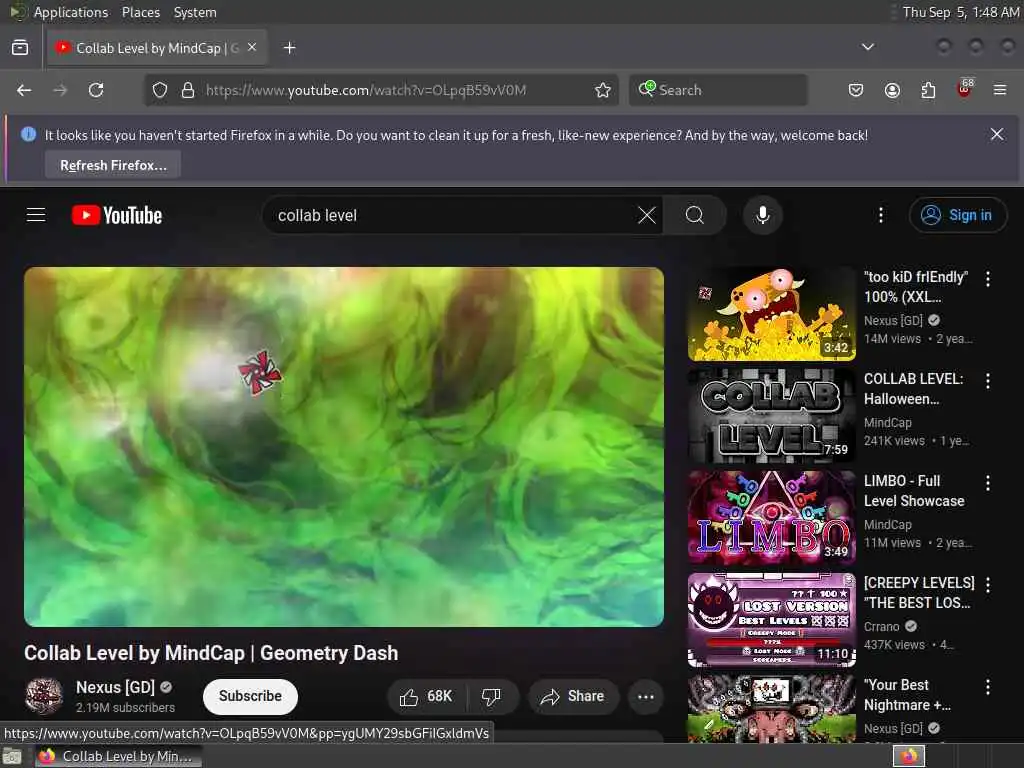The image size is (1024, 768).
Task: Open the Places menu
Action: pos(140,12)
